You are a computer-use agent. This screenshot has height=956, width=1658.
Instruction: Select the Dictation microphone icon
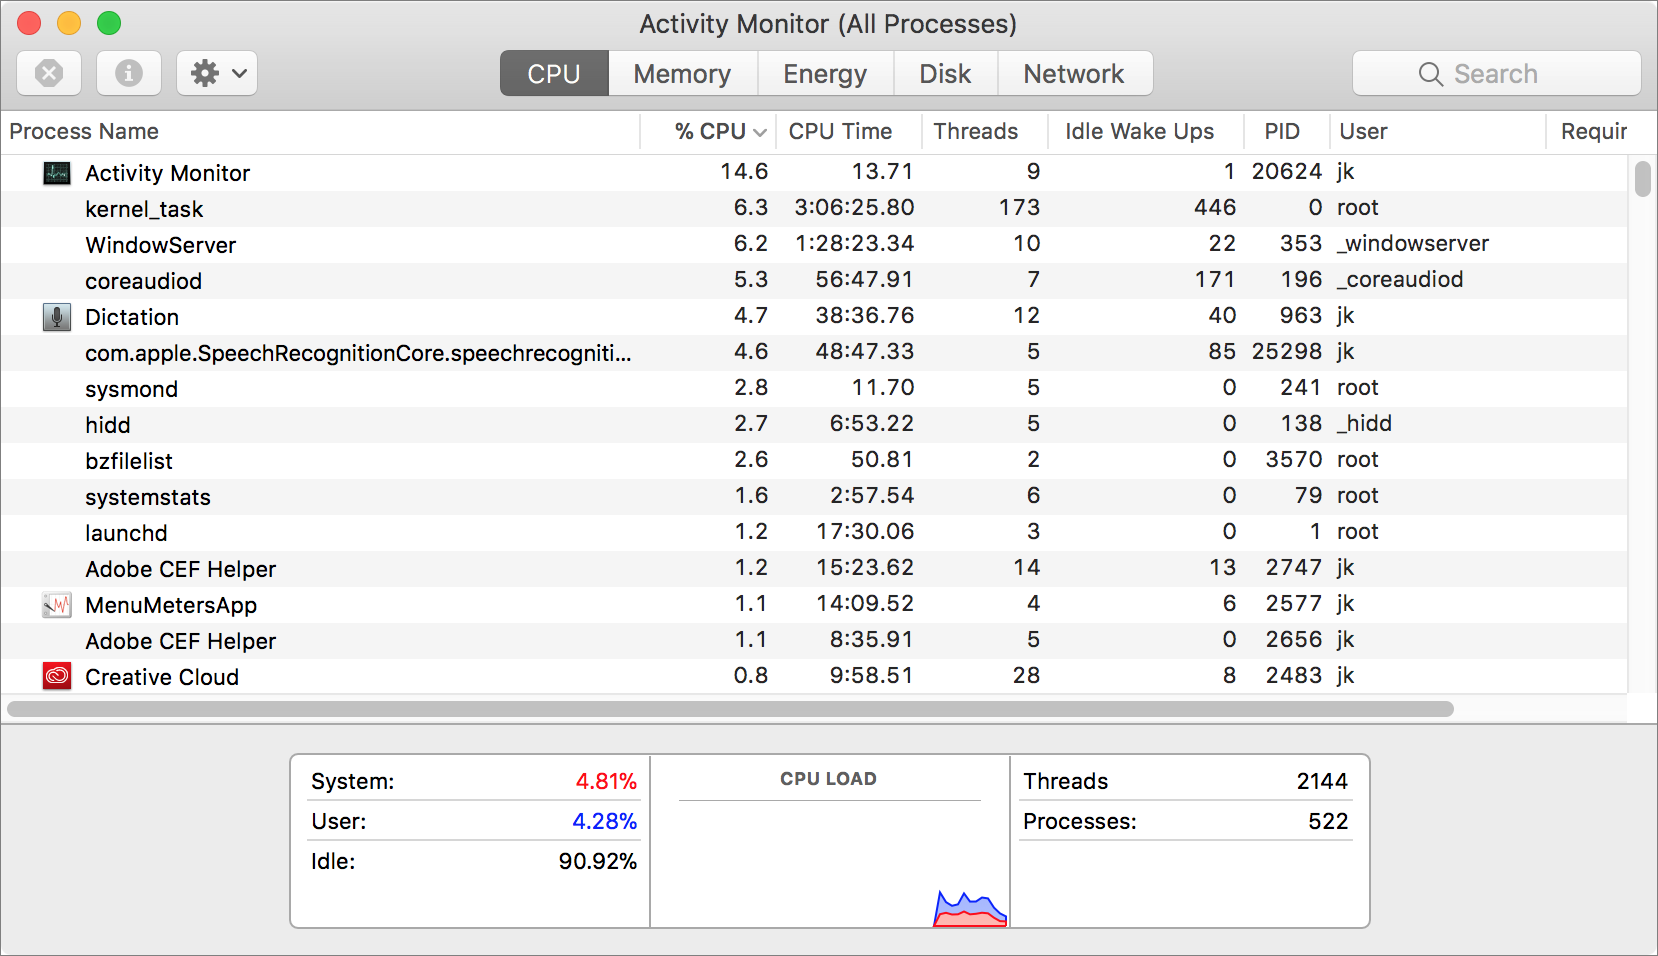(x=57, y=317)
